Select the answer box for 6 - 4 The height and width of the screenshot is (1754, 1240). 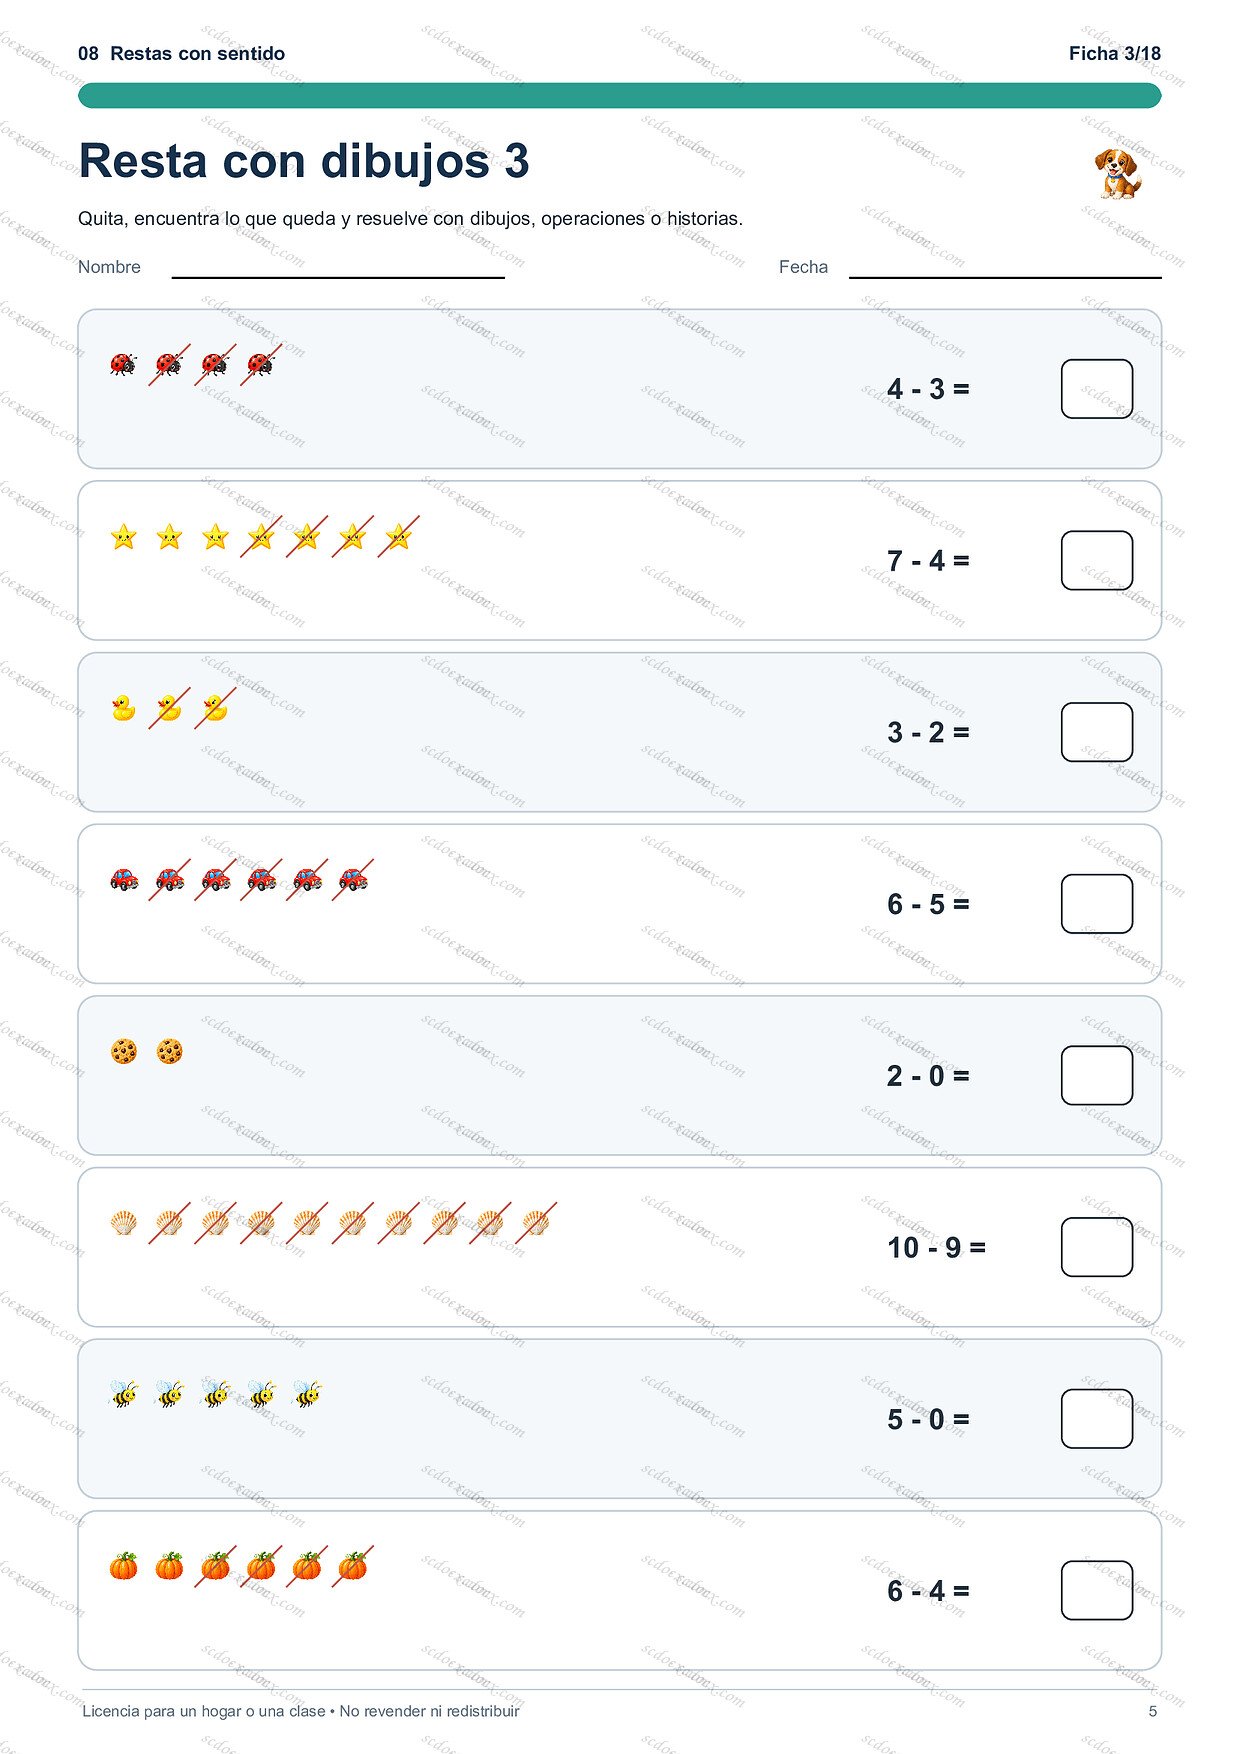pos(1096,1591)
